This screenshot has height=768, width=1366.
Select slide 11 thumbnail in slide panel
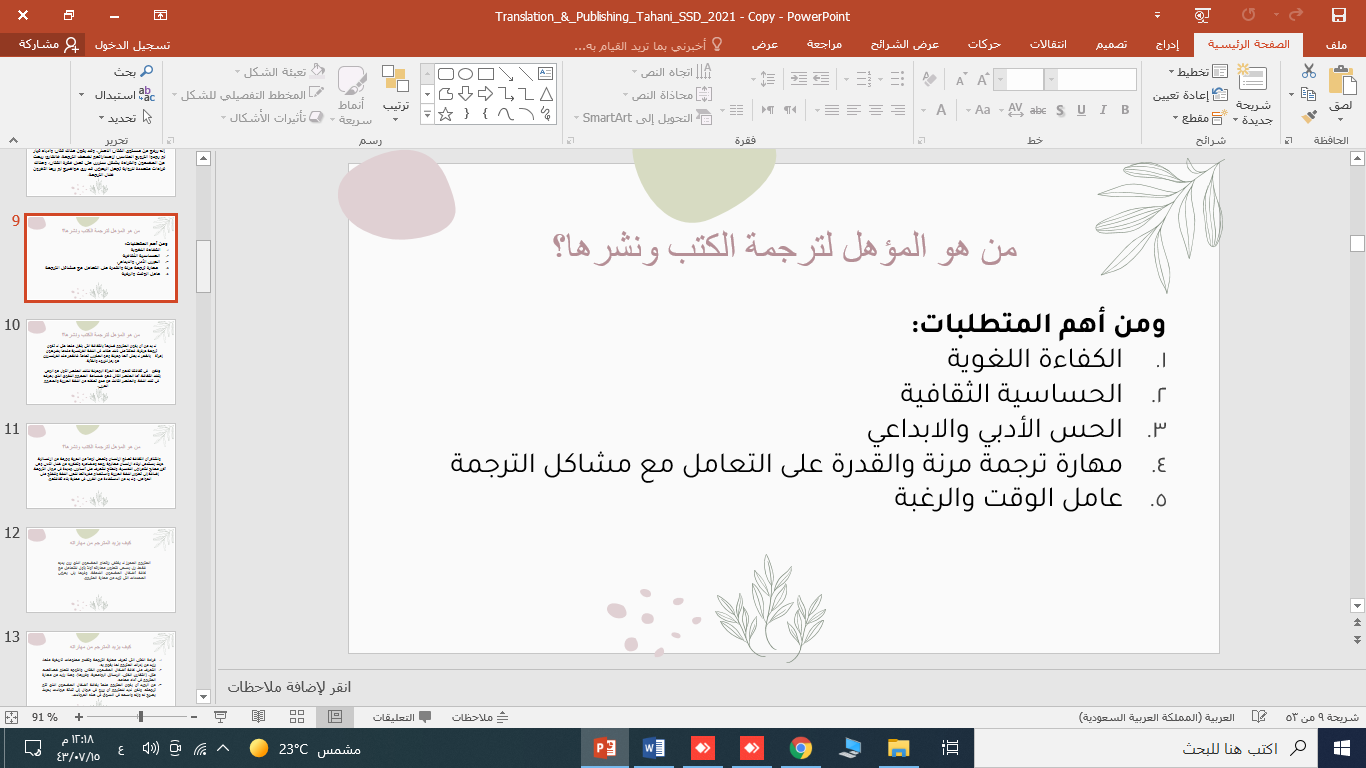[101, 465]
